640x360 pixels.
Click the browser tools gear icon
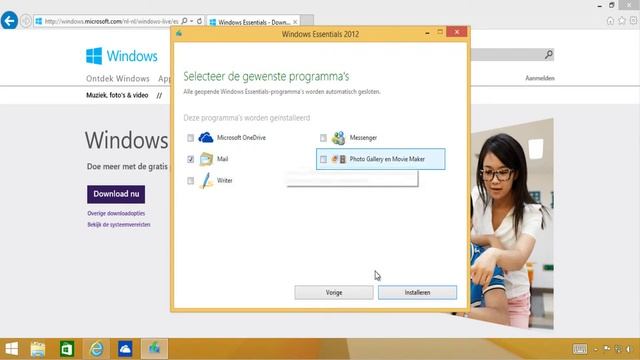tap(633, 20)
